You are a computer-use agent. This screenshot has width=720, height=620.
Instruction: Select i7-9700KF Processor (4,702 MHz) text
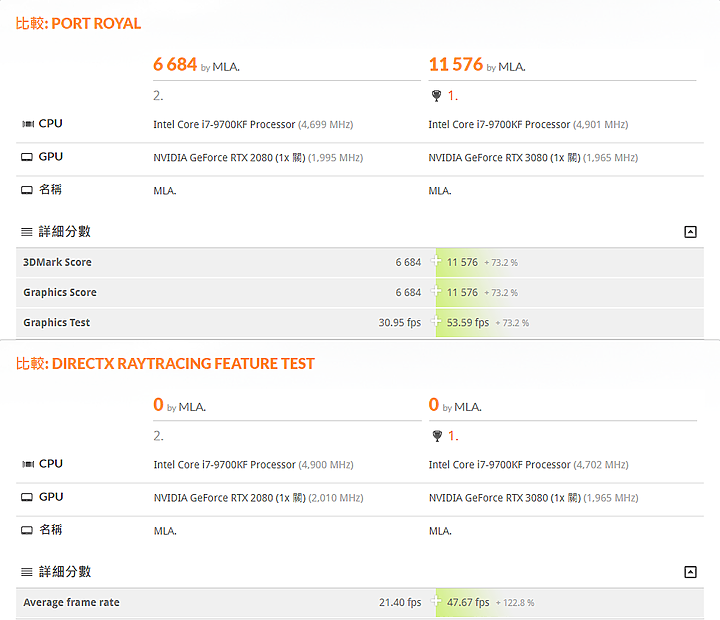point(529,465)
